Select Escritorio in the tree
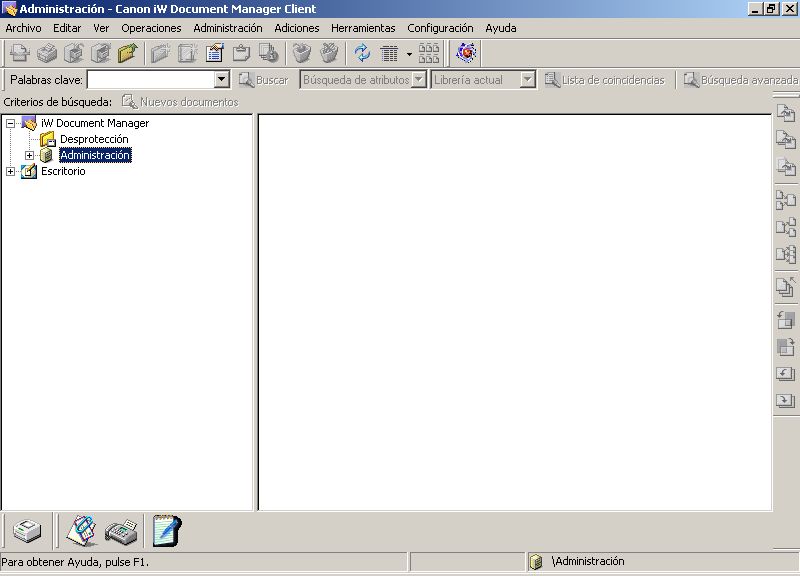This screenshot has width=800, height=576. point(63,171)
